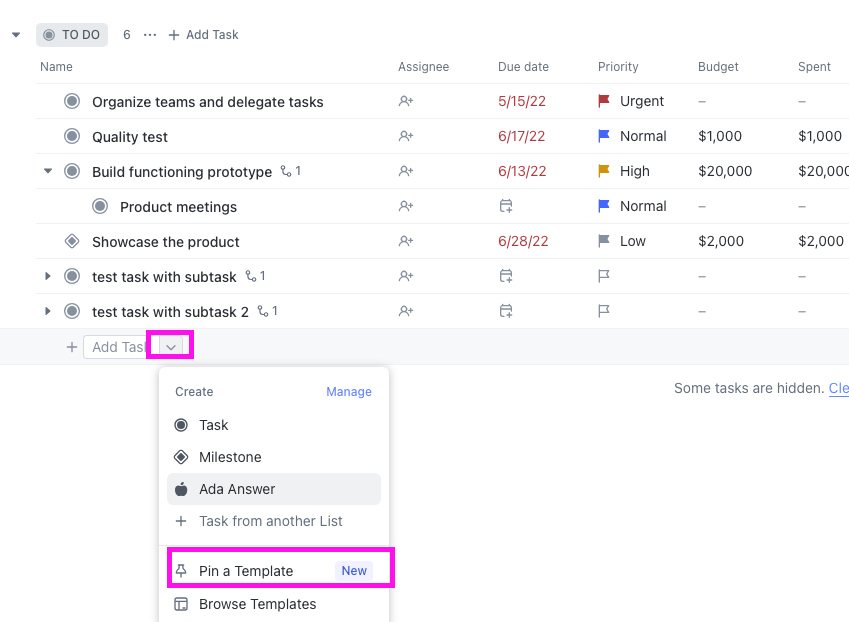The image size is (849, 622).
Task: Click calendar icon for test task with subtask 2
Action: tap(506, 311)
